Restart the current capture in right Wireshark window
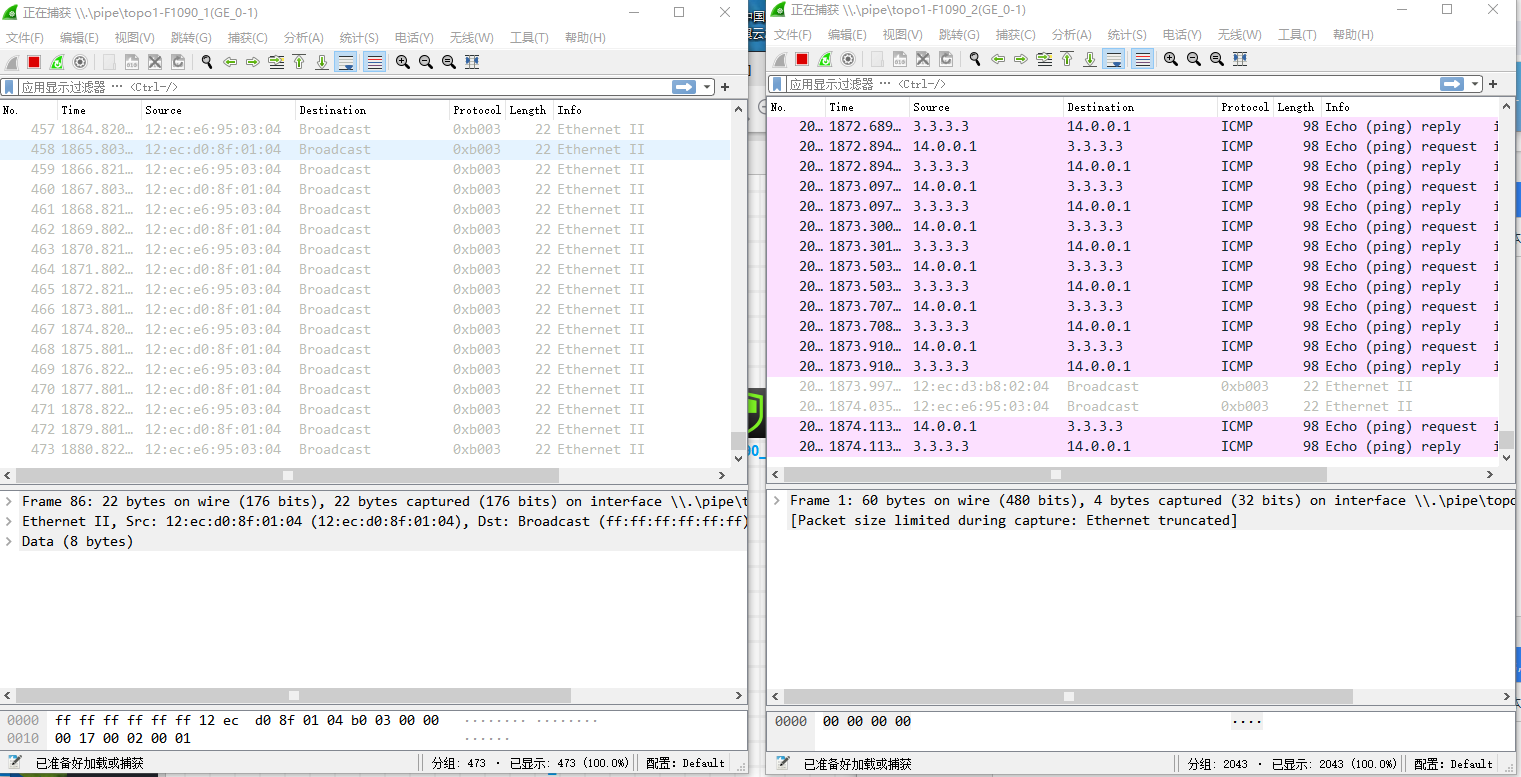The height and width of the screenshot is (777, 1521). click(825, 59)
